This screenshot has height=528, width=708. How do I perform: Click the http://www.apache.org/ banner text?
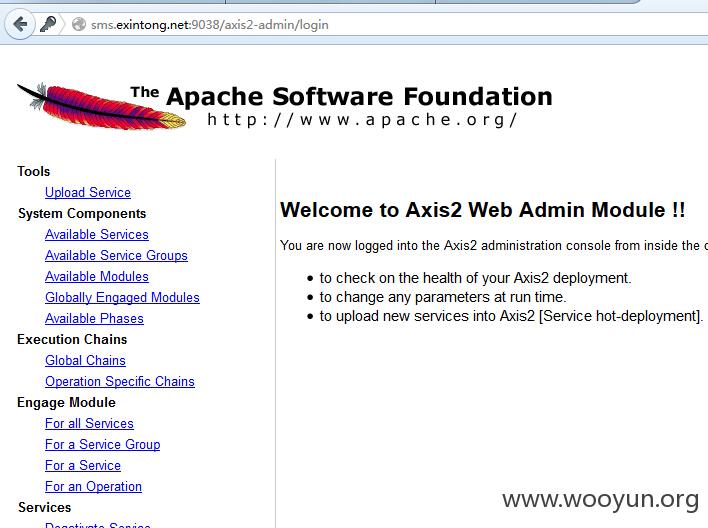(362, 120)
